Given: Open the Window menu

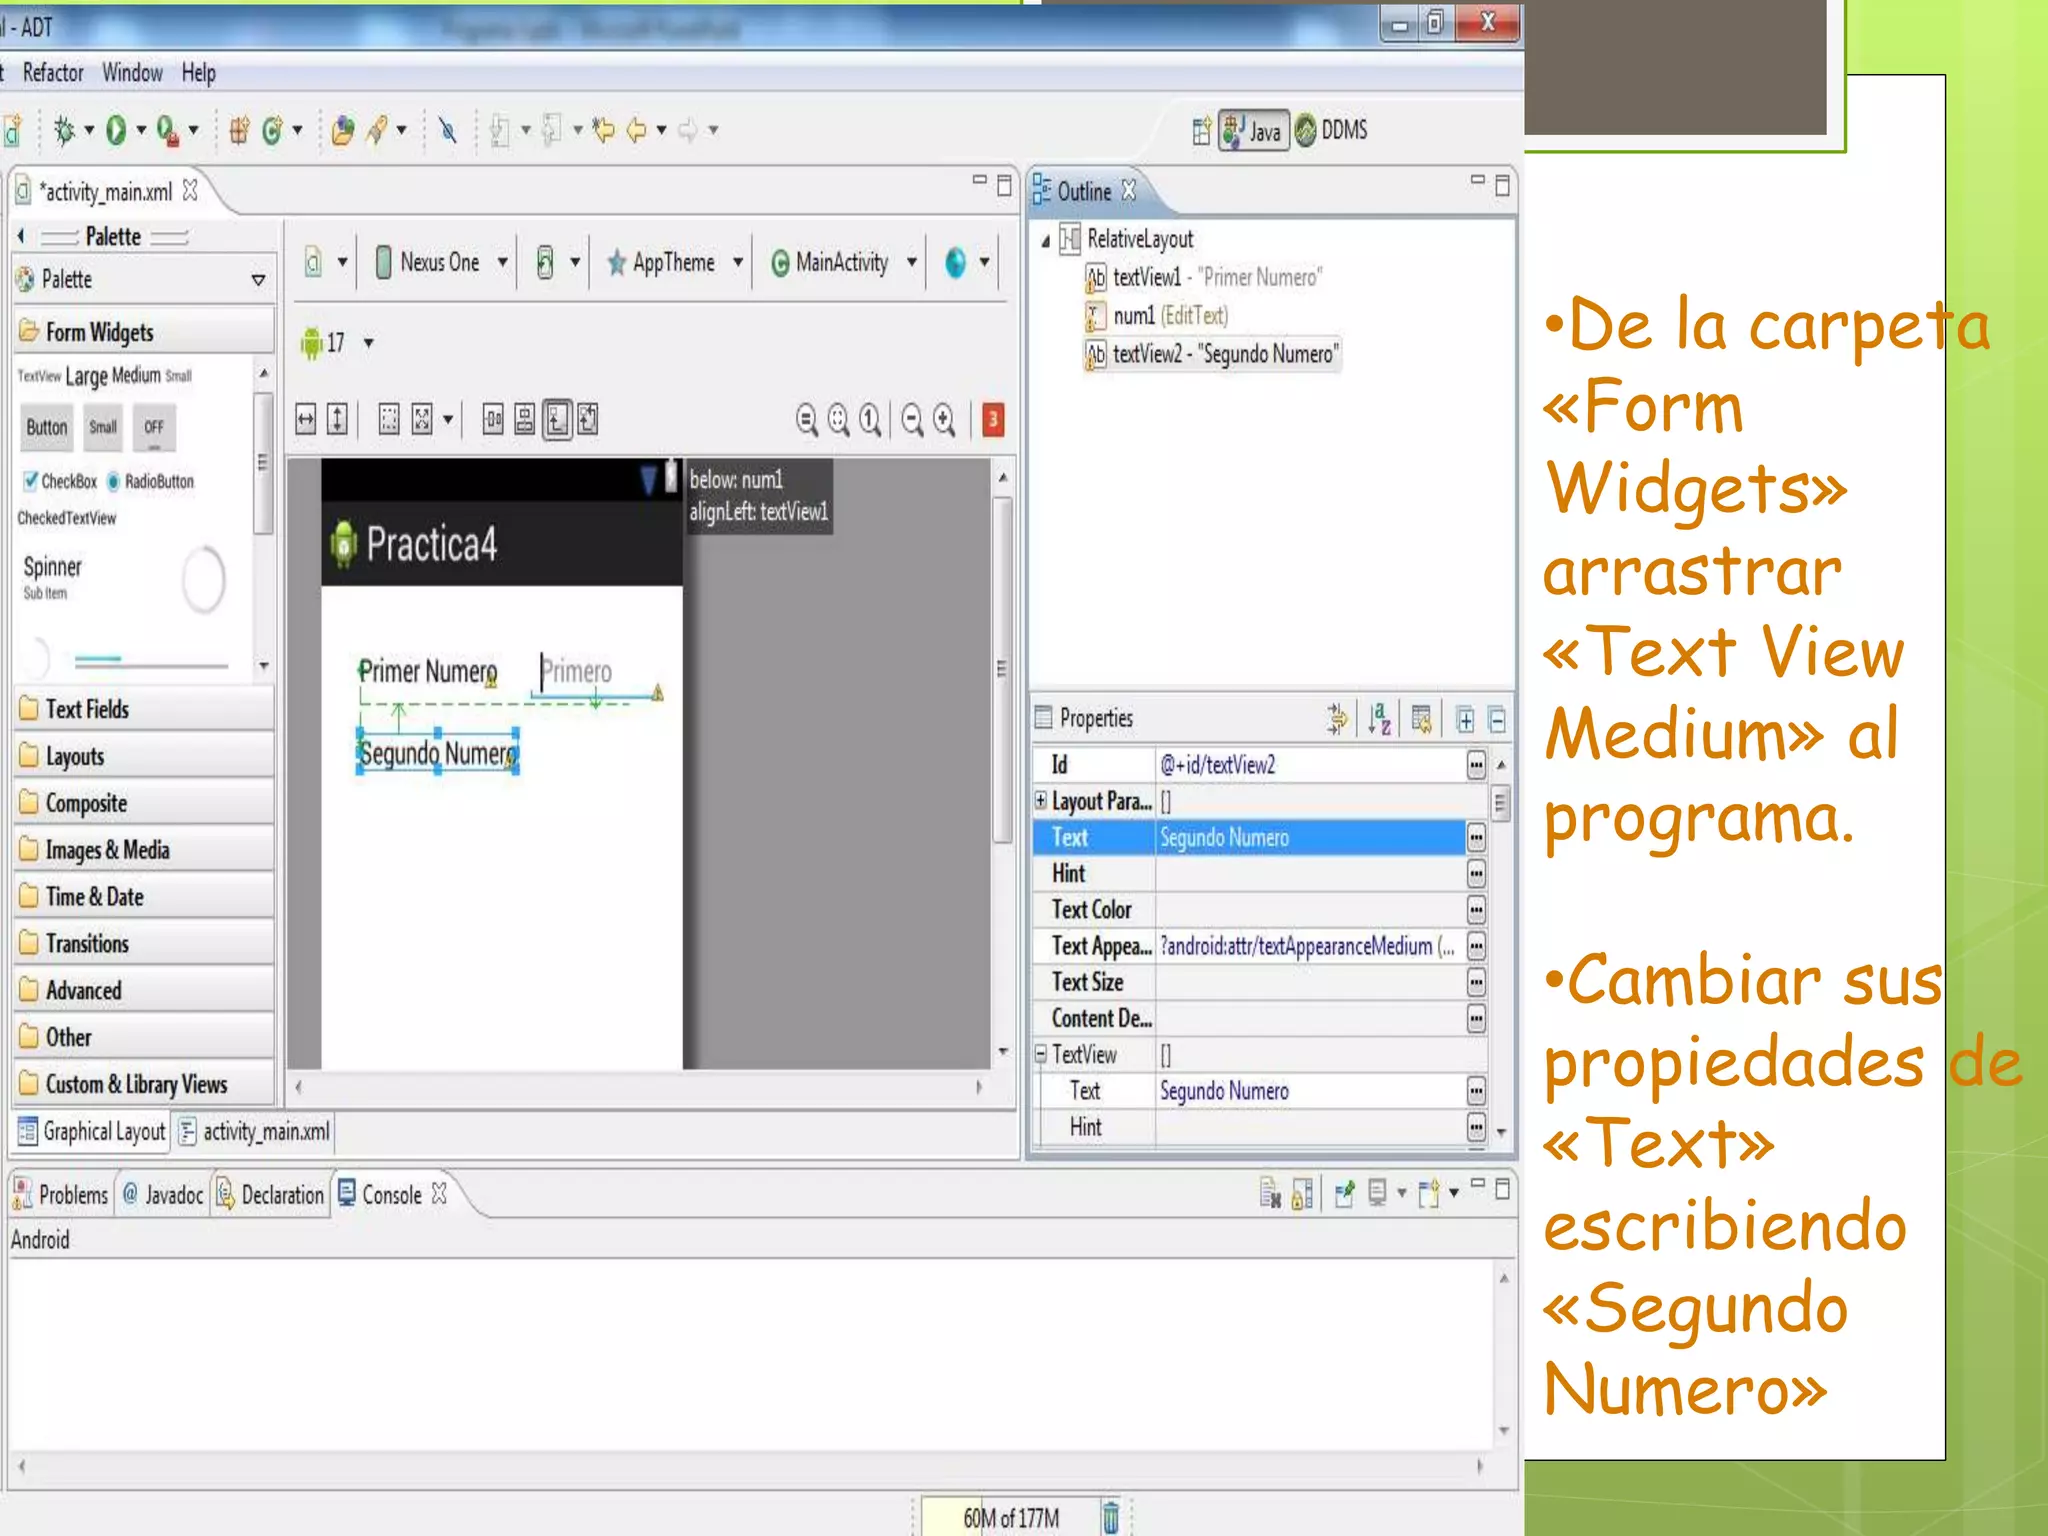Looking at the screenshot, I should [132, 73].
